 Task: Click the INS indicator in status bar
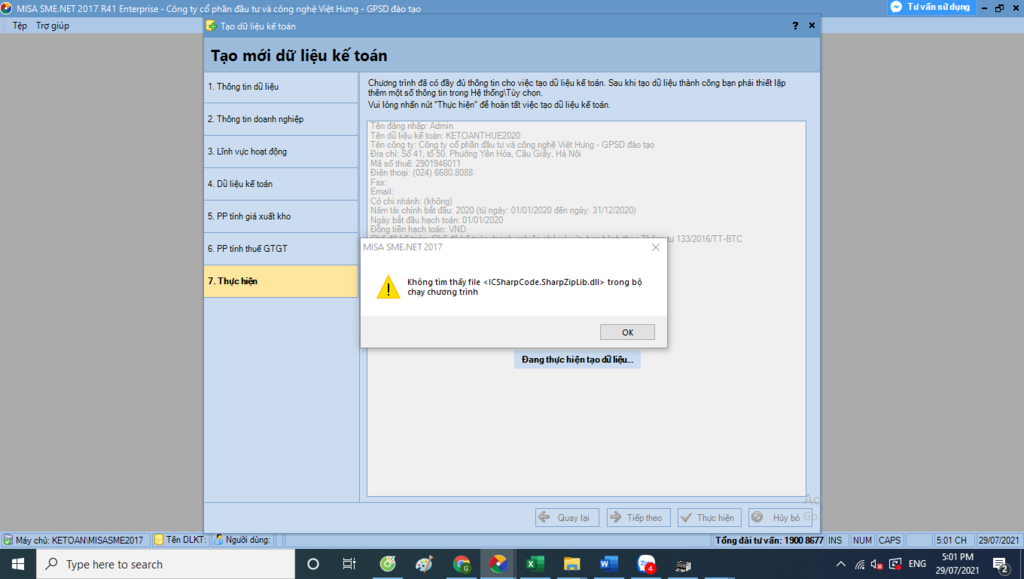point(835,540)
